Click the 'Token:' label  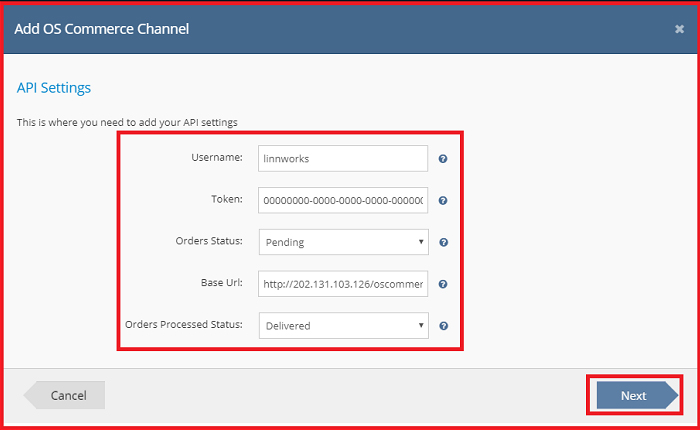227,199
